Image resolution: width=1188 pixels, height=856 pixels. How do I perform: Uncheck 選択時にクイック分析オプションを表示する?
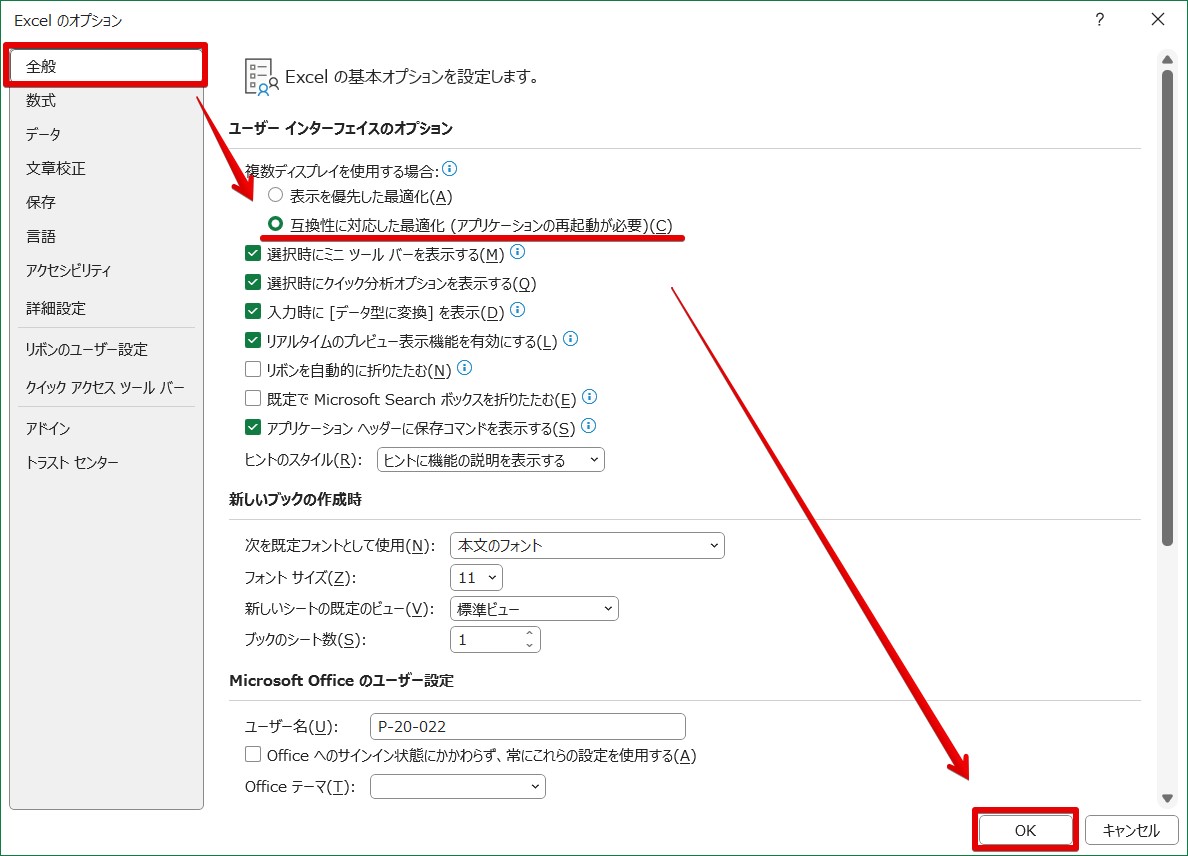(x=253, y=283)
